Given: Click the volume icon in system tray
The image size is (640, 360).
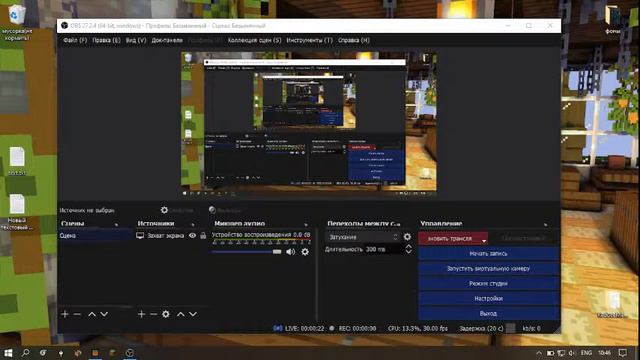Looking at the screenshot, I should (571, 353).
